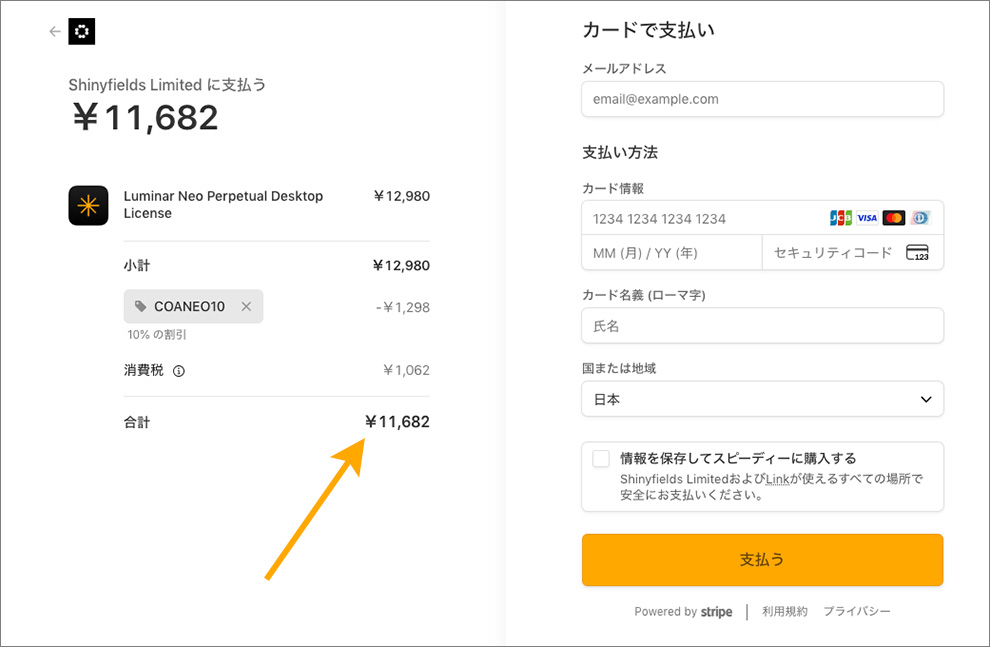The width and height of the screenshot is (990, 647).
Task: Open the 国または地域 dropdown
Action: coord(762,399)
